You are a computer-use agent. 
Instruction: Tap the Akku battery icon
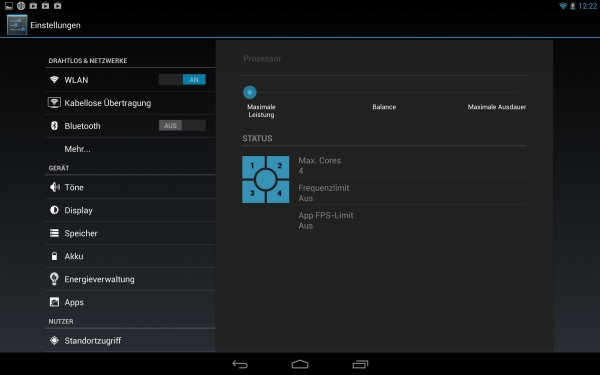click(54, 256)
